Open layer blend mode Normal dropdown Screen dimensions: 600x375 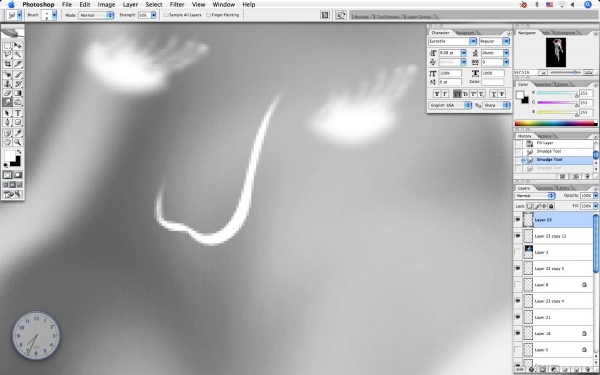[535, 196]
